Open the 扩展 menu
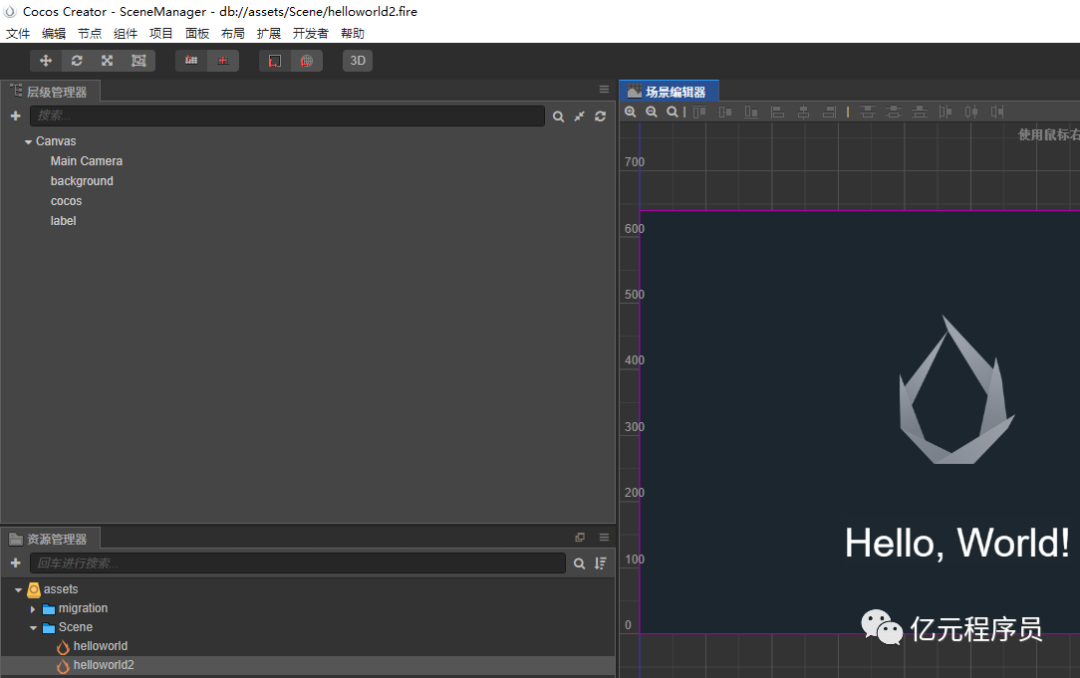Image resolution: width=1080 pixels, height=678 pixels. [x=269, y=33]
